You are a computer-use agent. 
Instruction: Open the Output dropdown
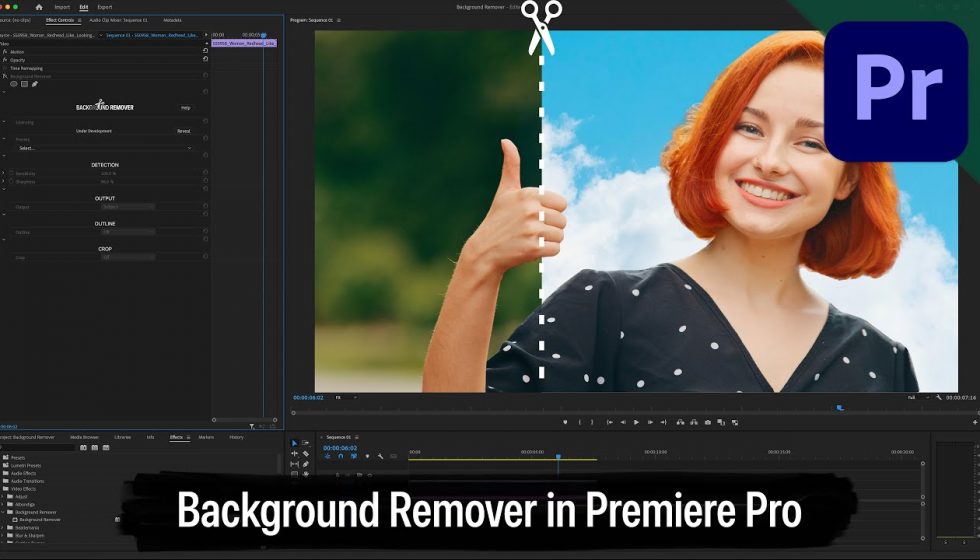(x=128, y=206)
